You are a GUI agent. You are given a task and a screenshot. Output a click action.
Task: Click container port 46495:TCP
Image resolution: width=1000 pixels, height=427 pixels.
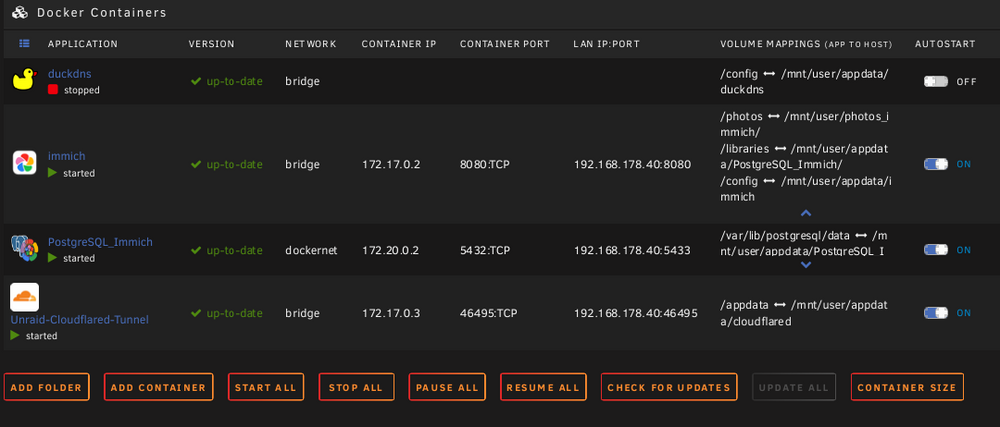(x=489, y=314)
